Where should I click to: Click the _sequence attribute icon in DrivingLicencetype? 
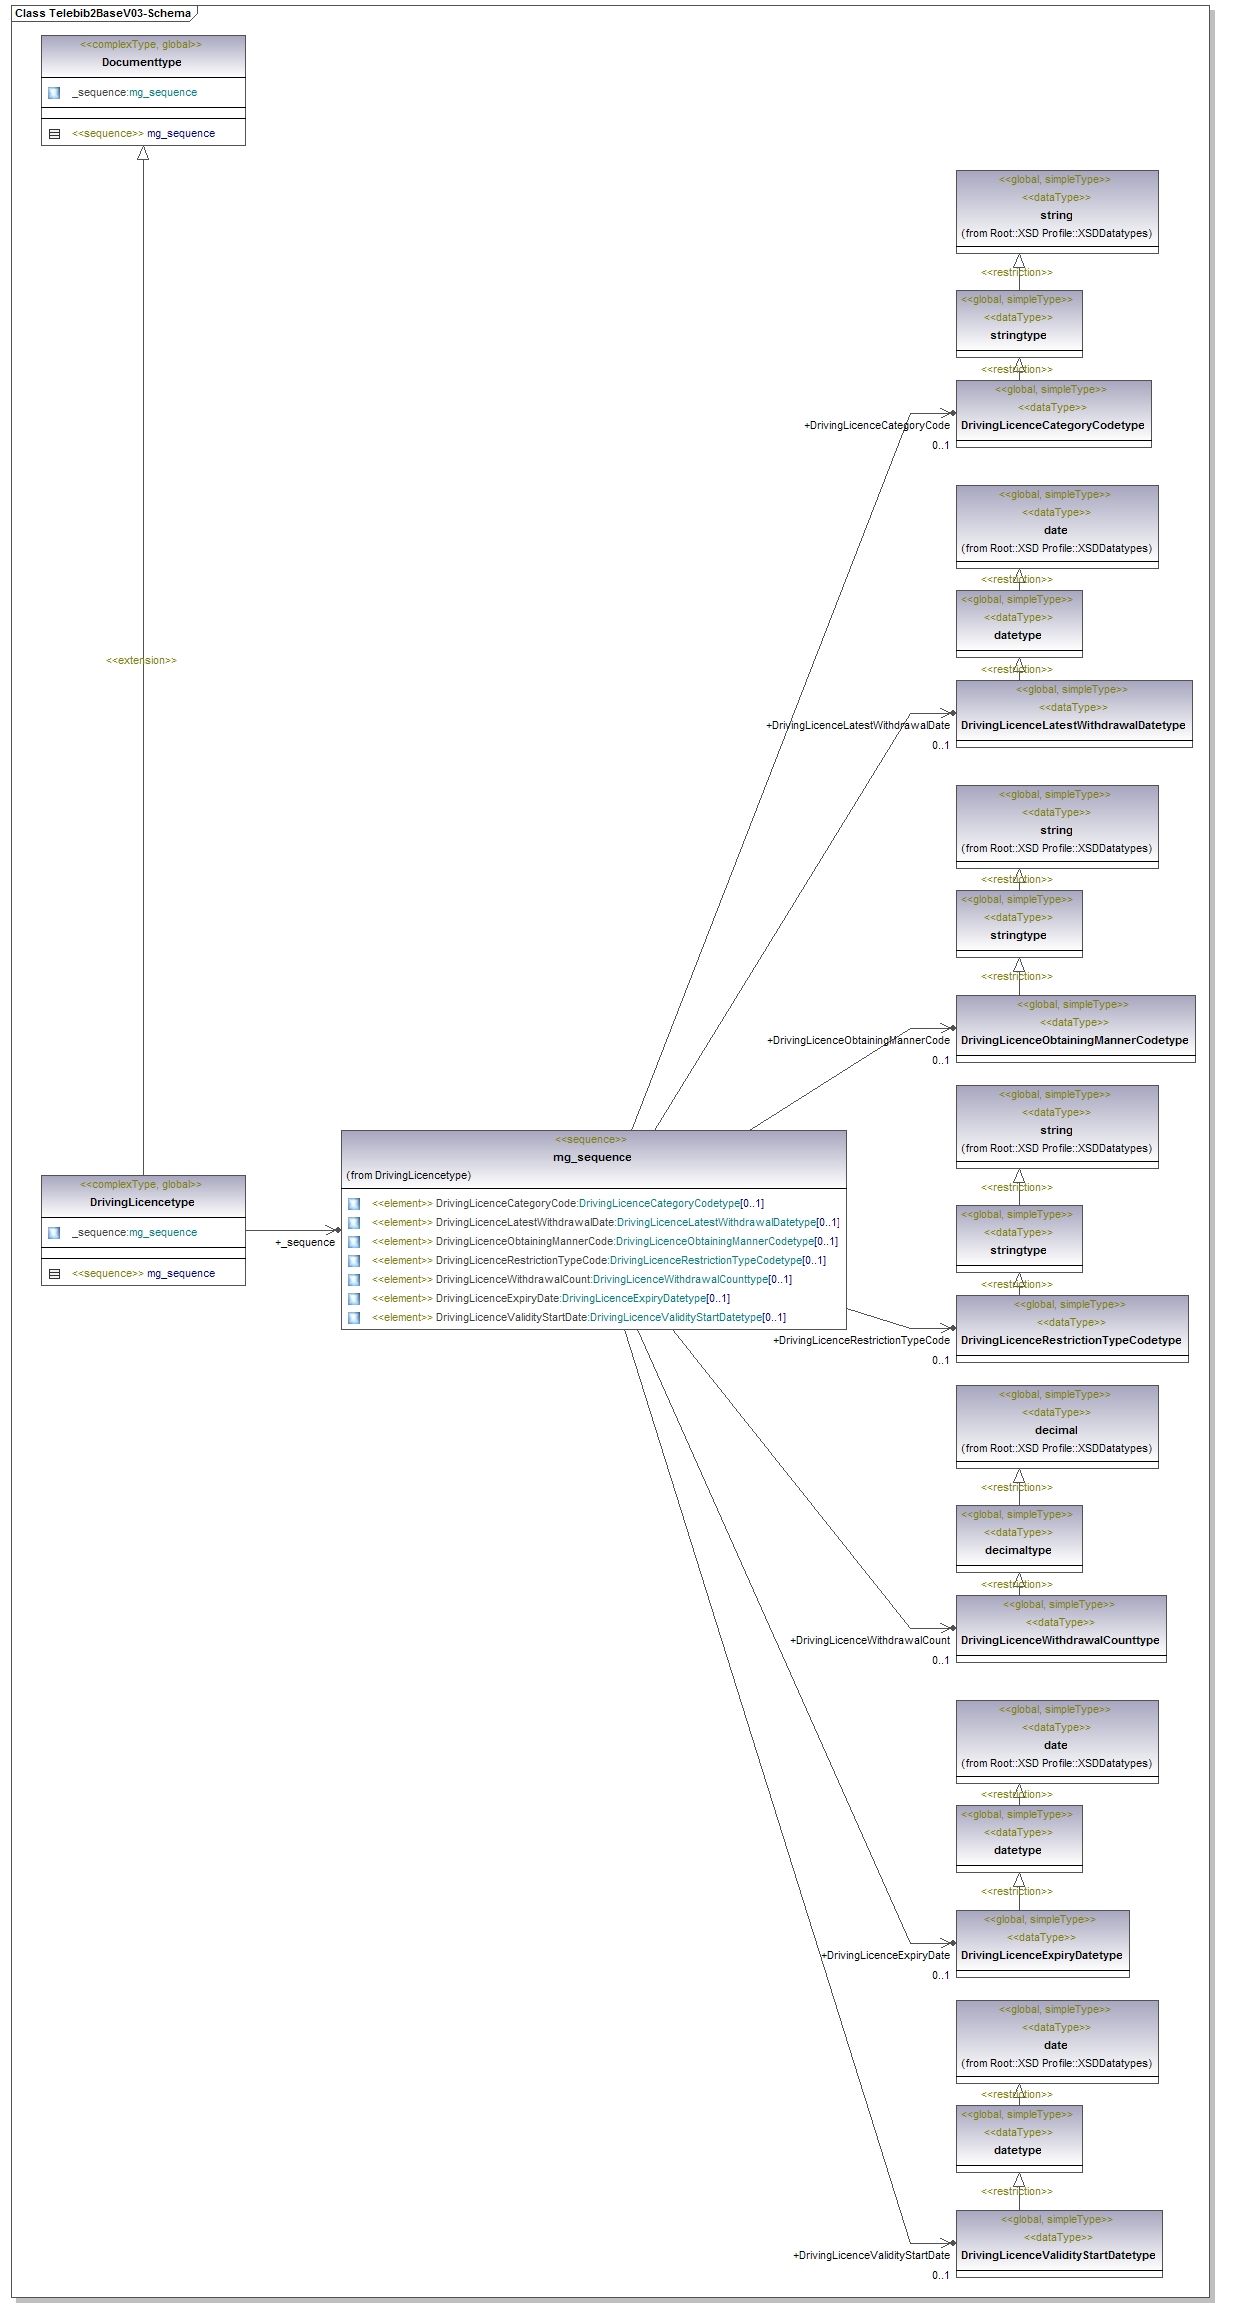pos(54,1233)
